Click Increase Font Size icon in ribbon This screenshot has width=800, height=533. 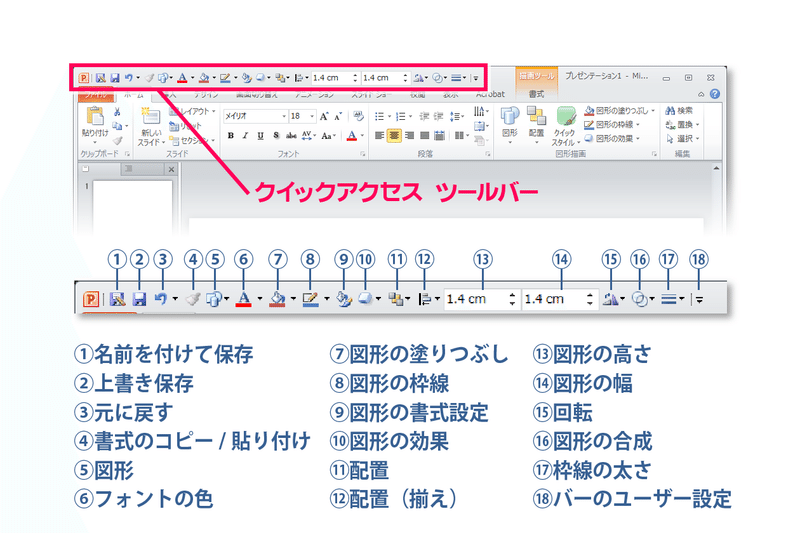[x=324, y=117]
